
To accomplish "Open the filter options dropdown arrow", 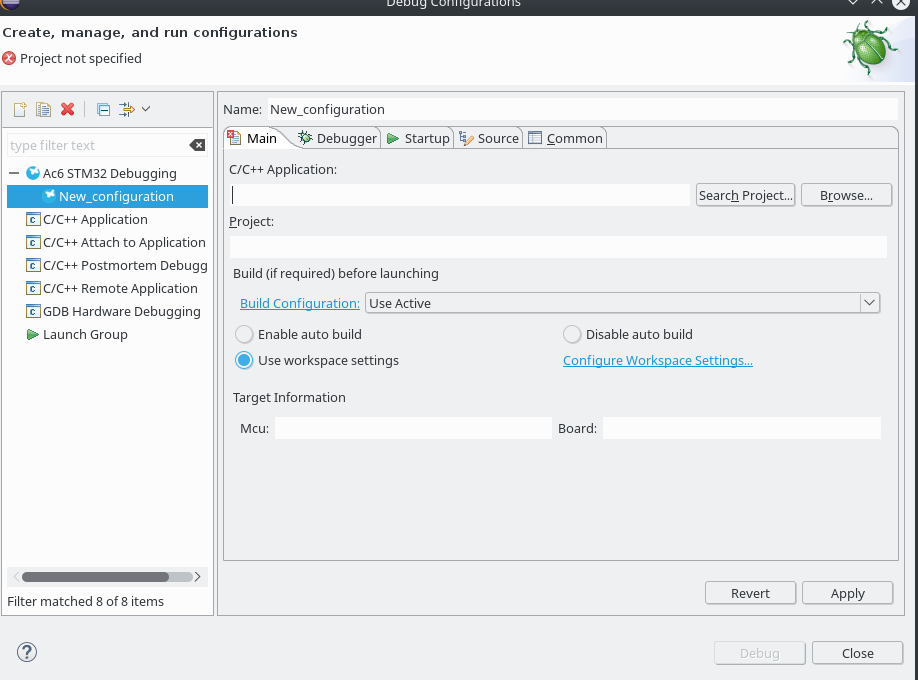I will (146, 109).
